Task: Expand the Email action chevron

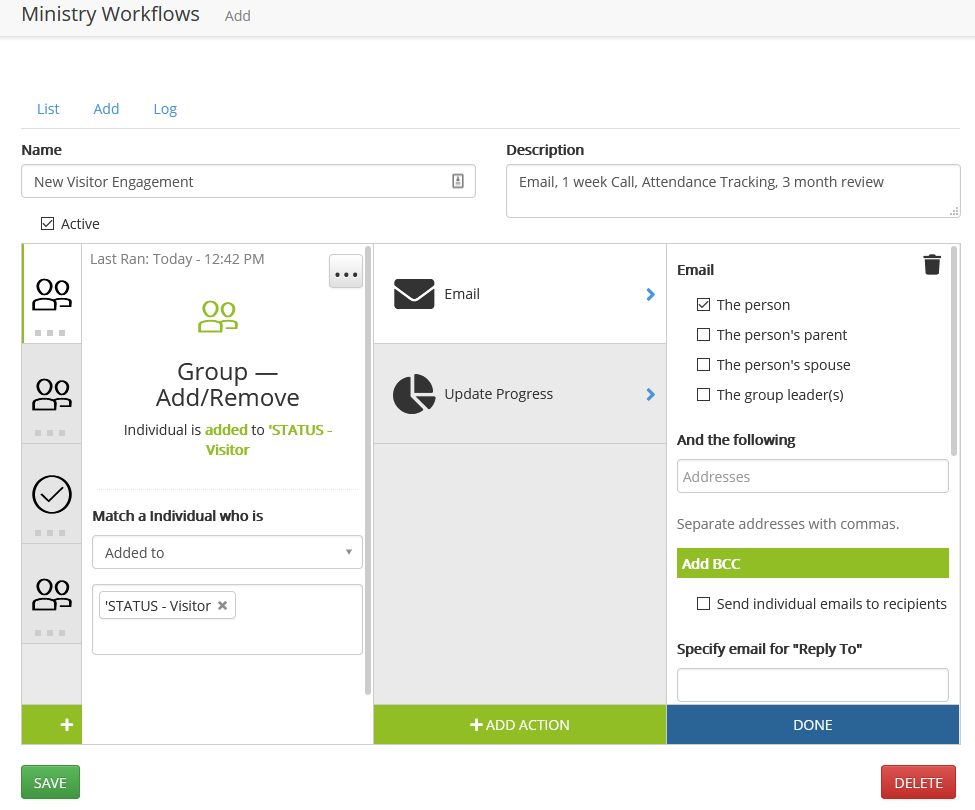Action: (x=651, y=294)
